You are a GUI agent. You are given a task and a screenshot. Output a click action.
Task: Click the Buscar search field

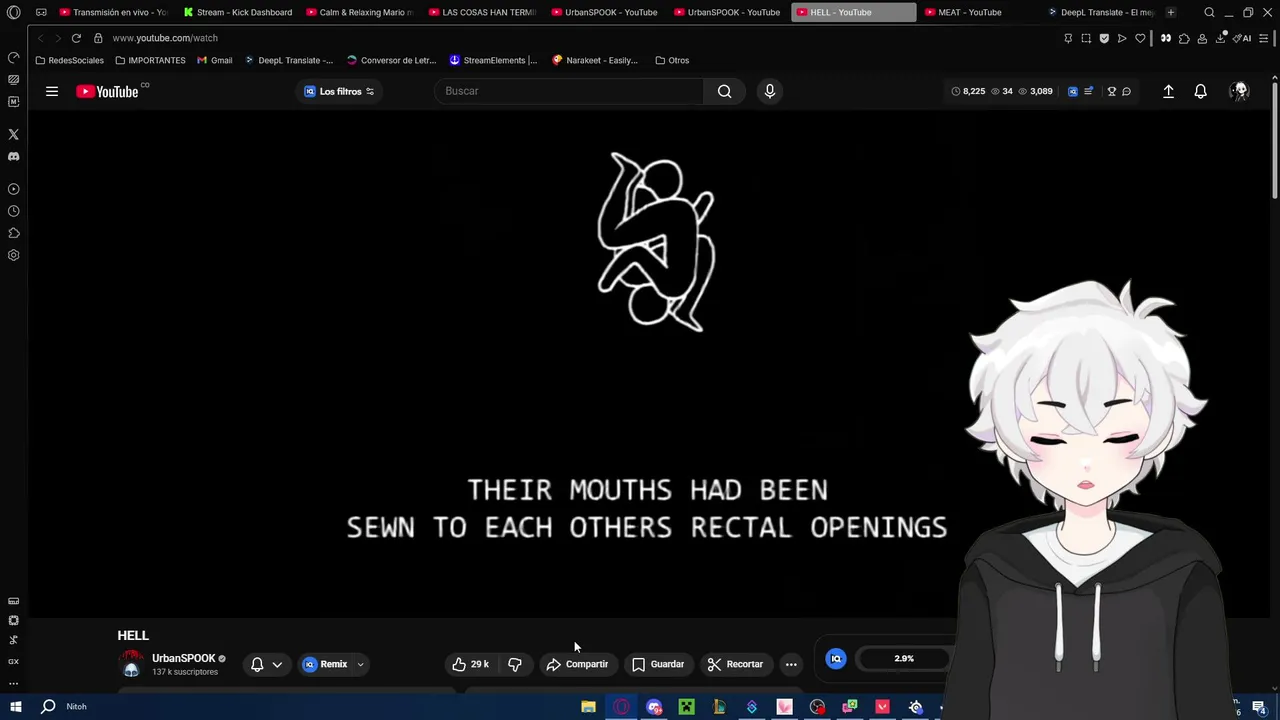click(x=569, y=91)
